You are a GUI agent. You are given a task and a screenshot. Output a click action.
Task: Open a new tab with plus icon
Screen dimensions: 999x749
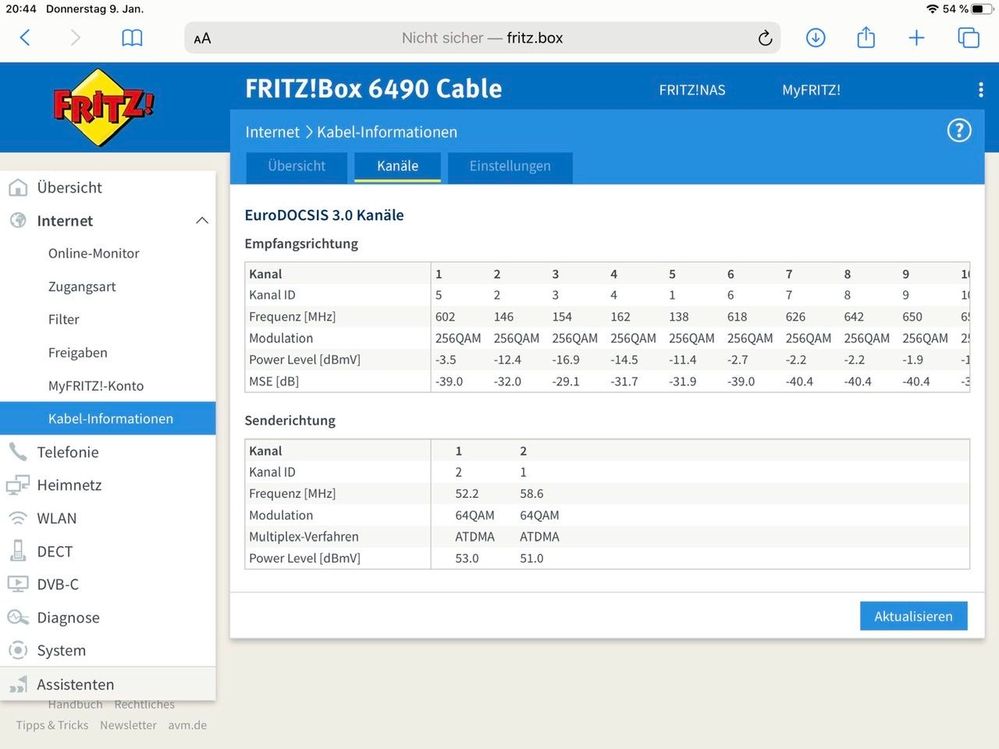(916, 38)
